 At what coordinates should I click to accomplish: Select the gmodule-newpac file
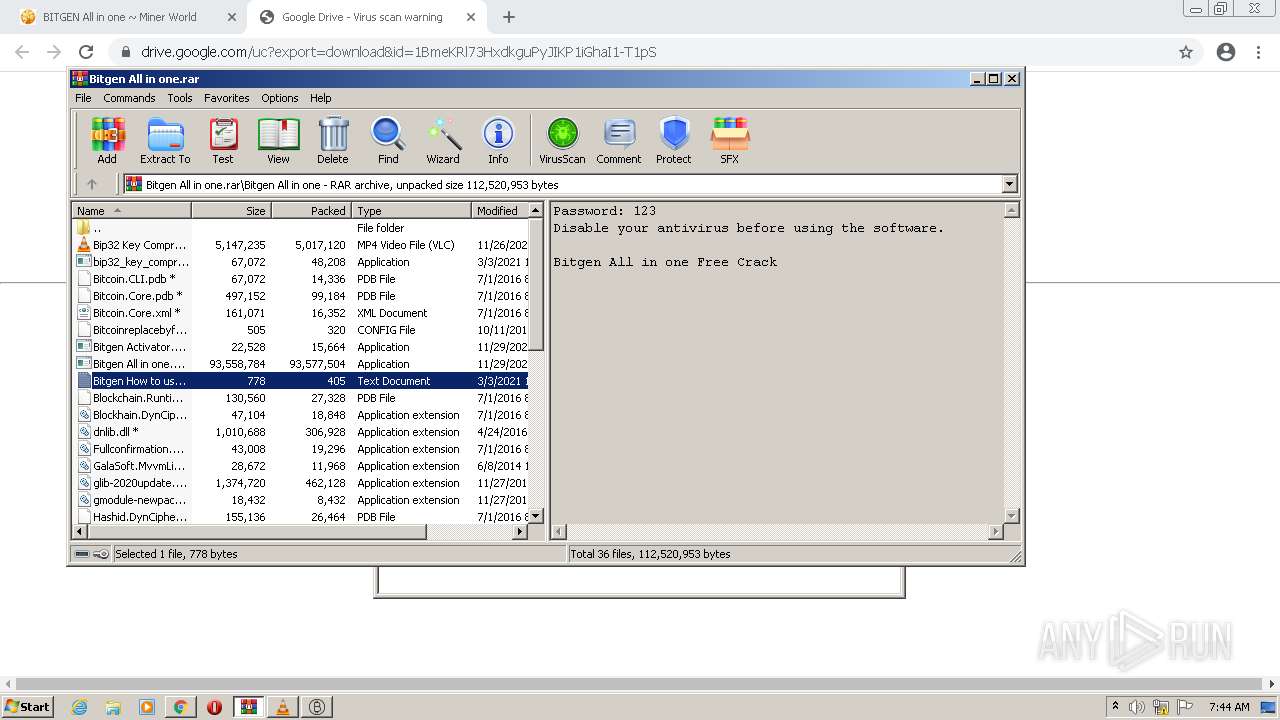(x=300, y=500)
